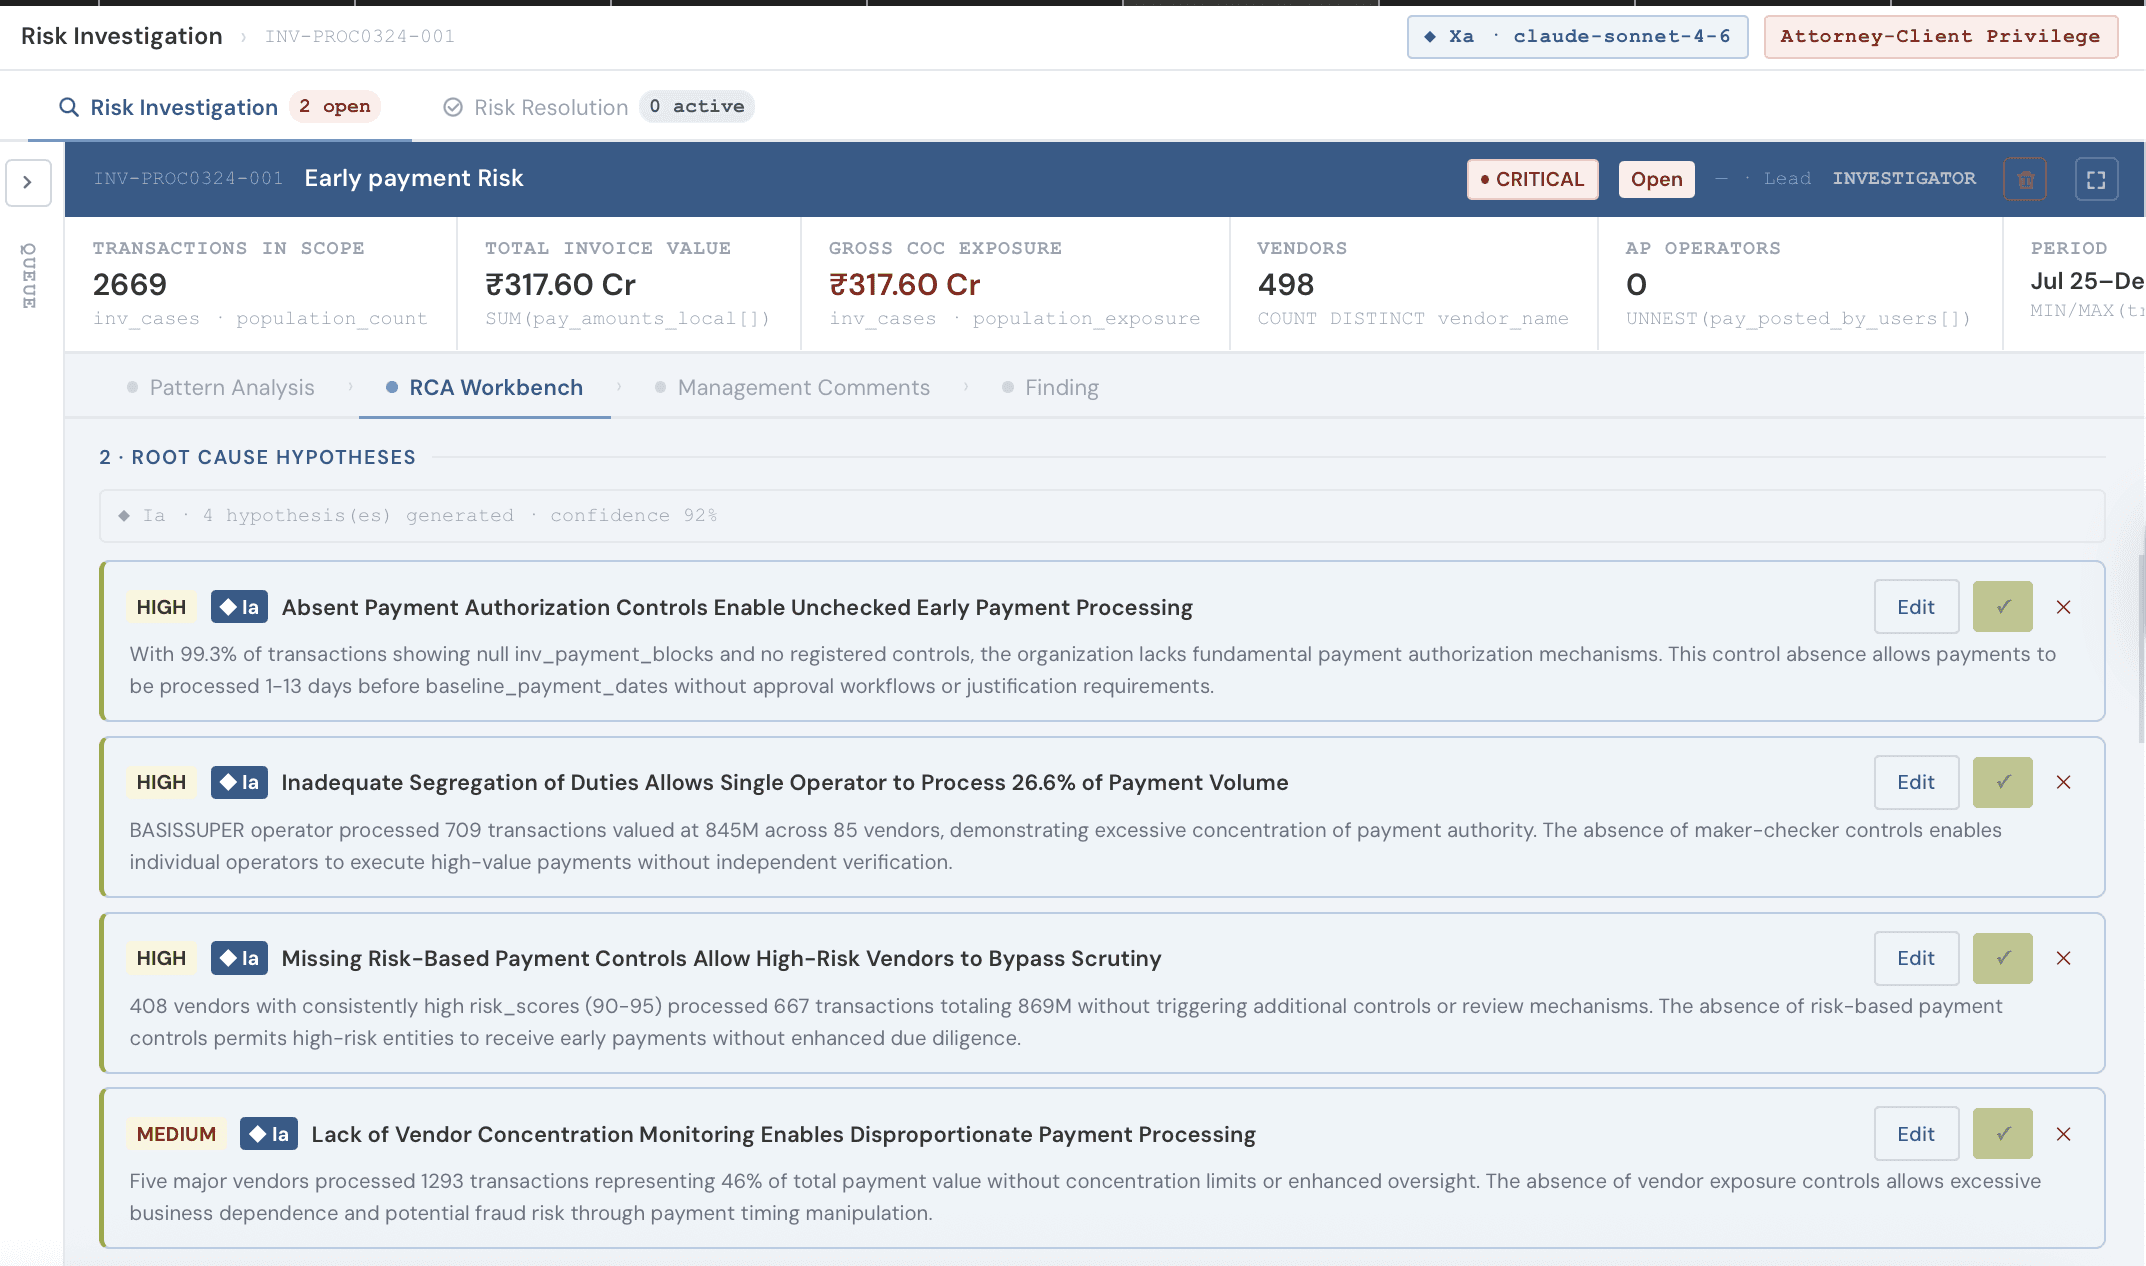Image resolution: width=2146 pixels, height=1266 pixels.
Task: Approve the Missing Risk-Based Payment Controls hypothesis
Action: (2002, 958)
